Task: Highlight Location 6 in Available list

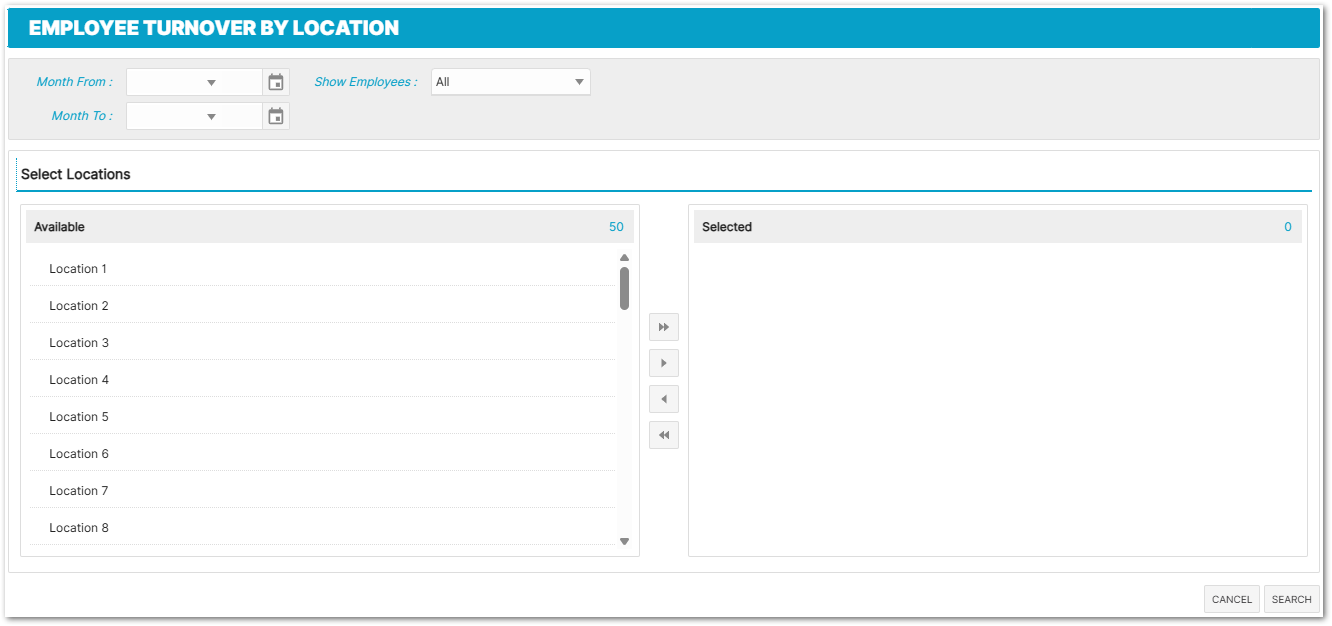Action: (79, 454)
